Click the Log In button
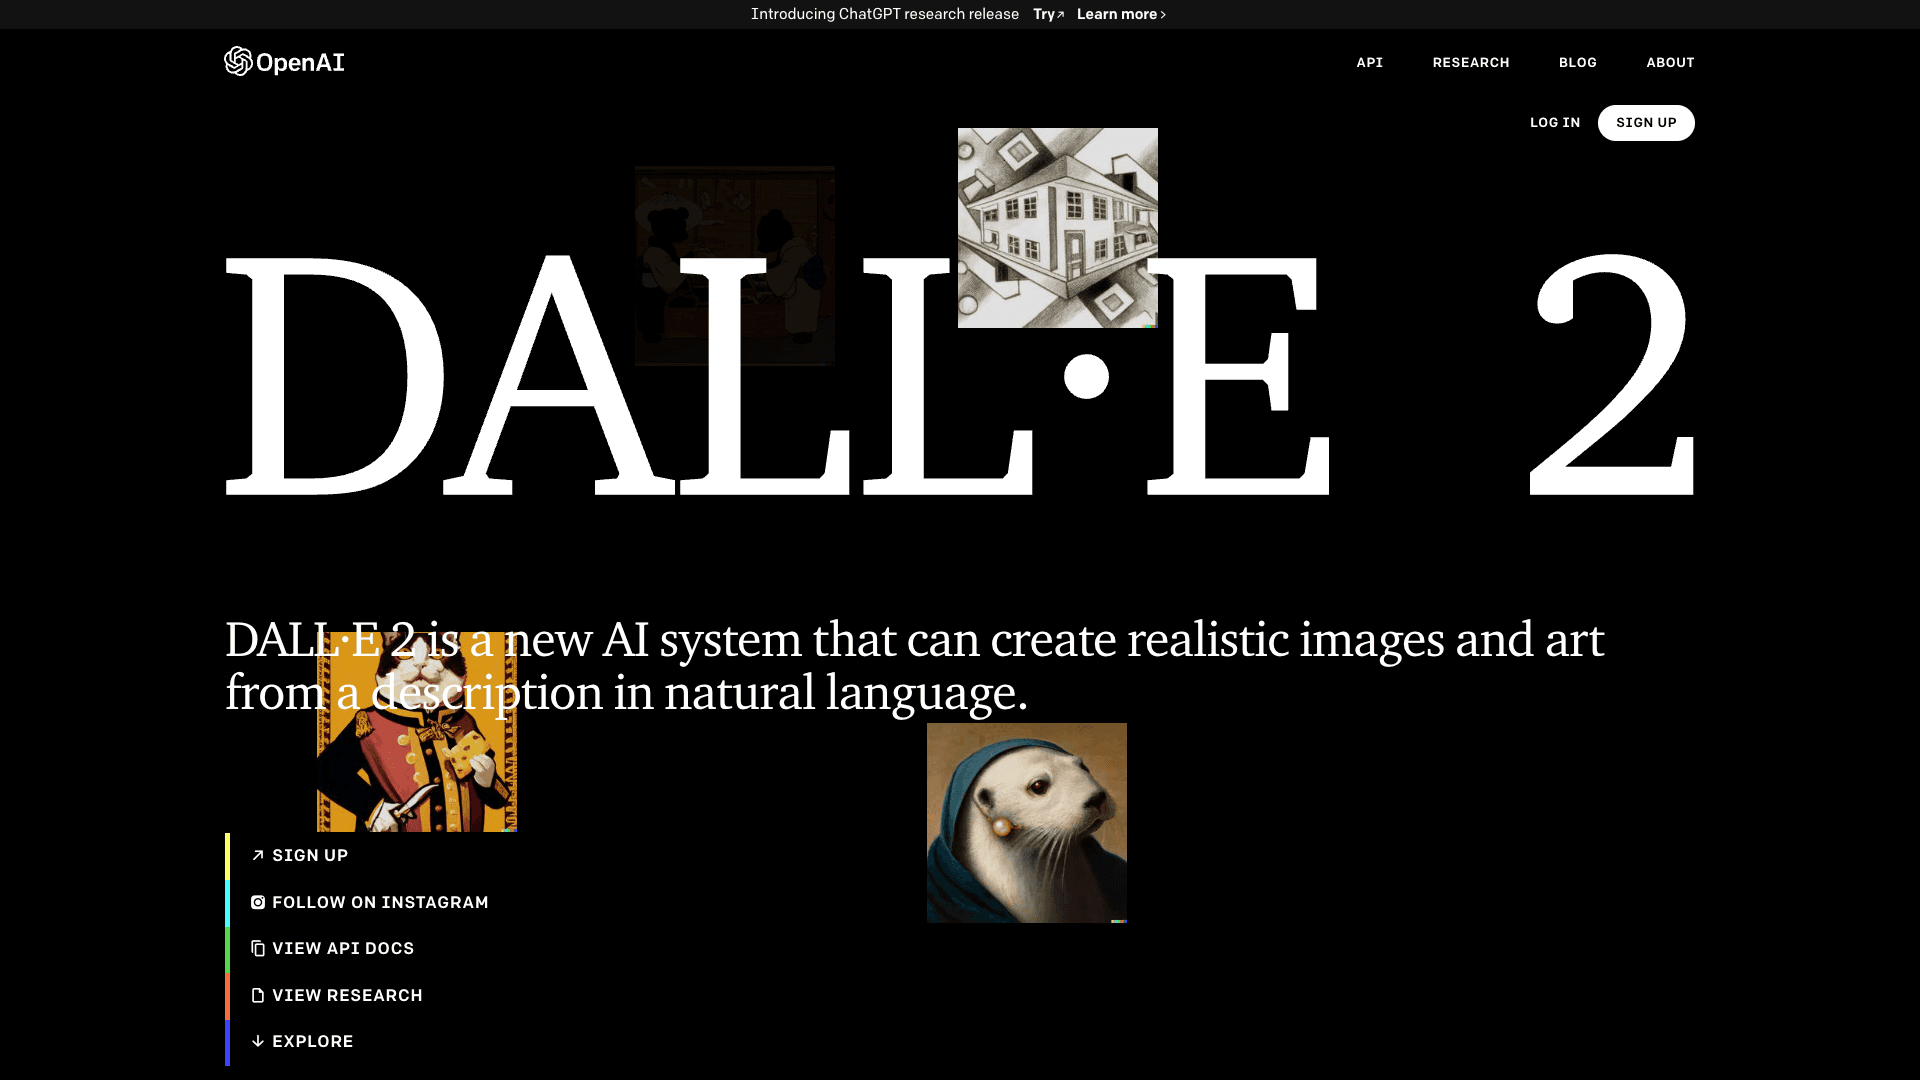Viewport: 1920px width, 1080px height. pyautogui.click(x=1554, y=122)
